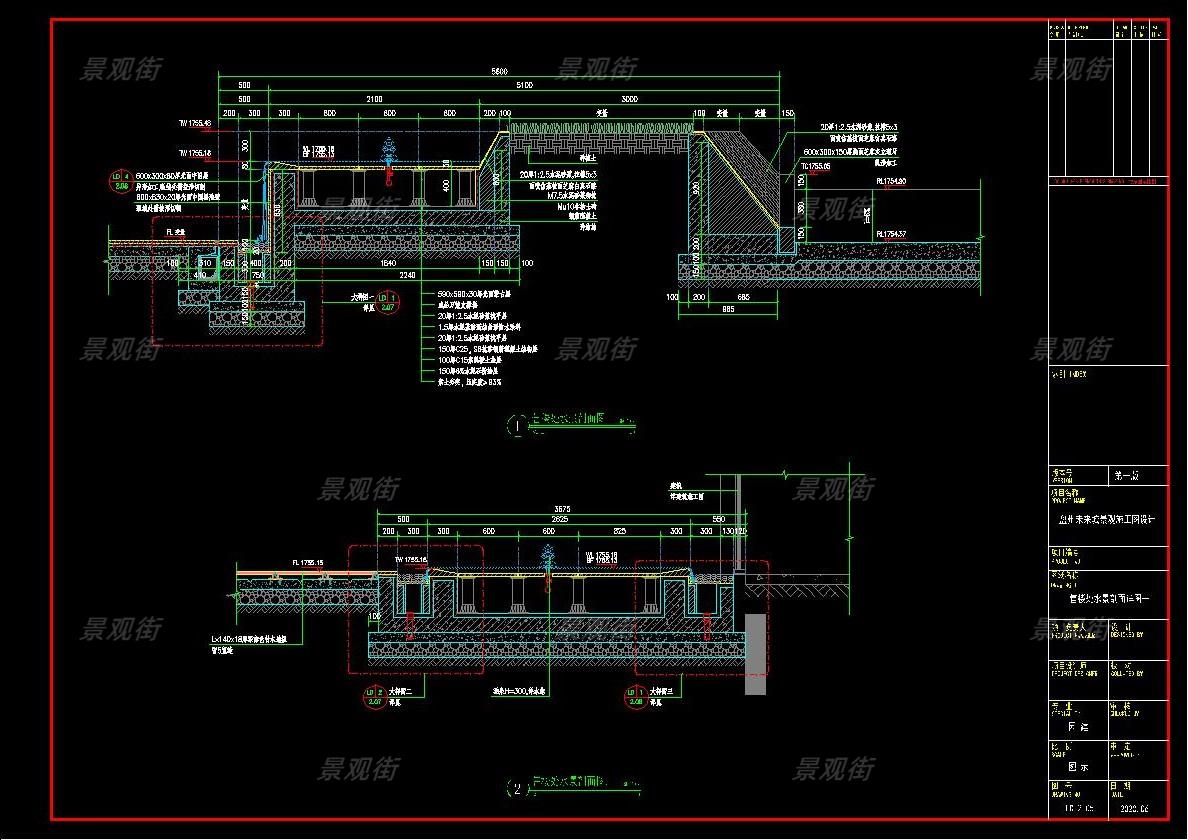
Task: Click the circled number 1 drawing title marker
Action: pyautogui.click(x=517, y=425)
